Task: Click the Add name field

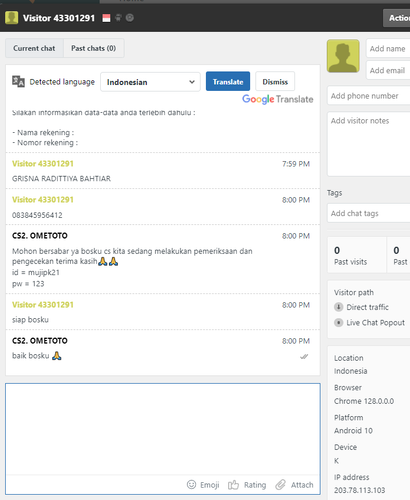Action: point(388,49)
